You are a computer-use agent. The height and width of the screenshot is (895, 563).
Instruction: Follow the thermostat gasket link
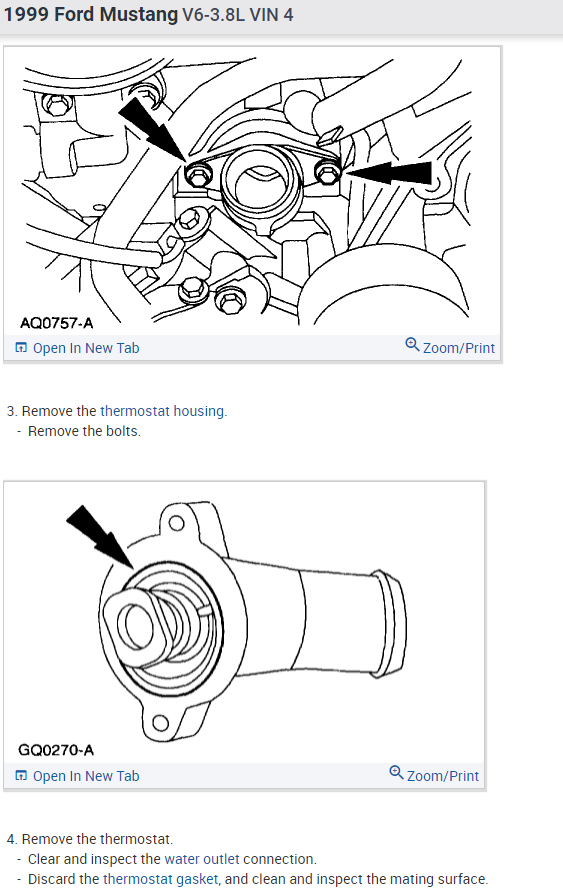click(160, 879)
